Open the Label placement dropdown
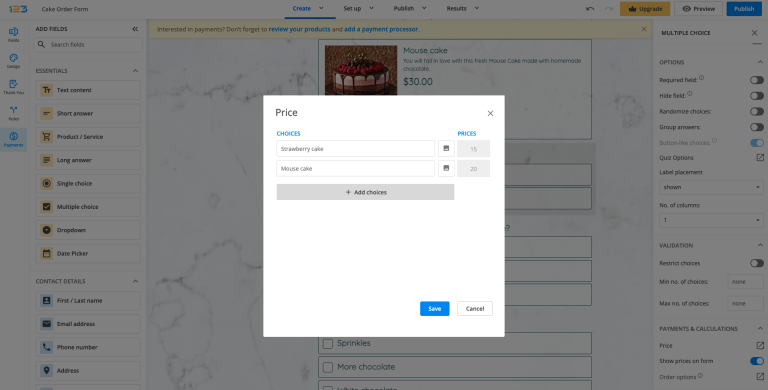The width and height of the screenshot is (768, 390). click(711, 187)
